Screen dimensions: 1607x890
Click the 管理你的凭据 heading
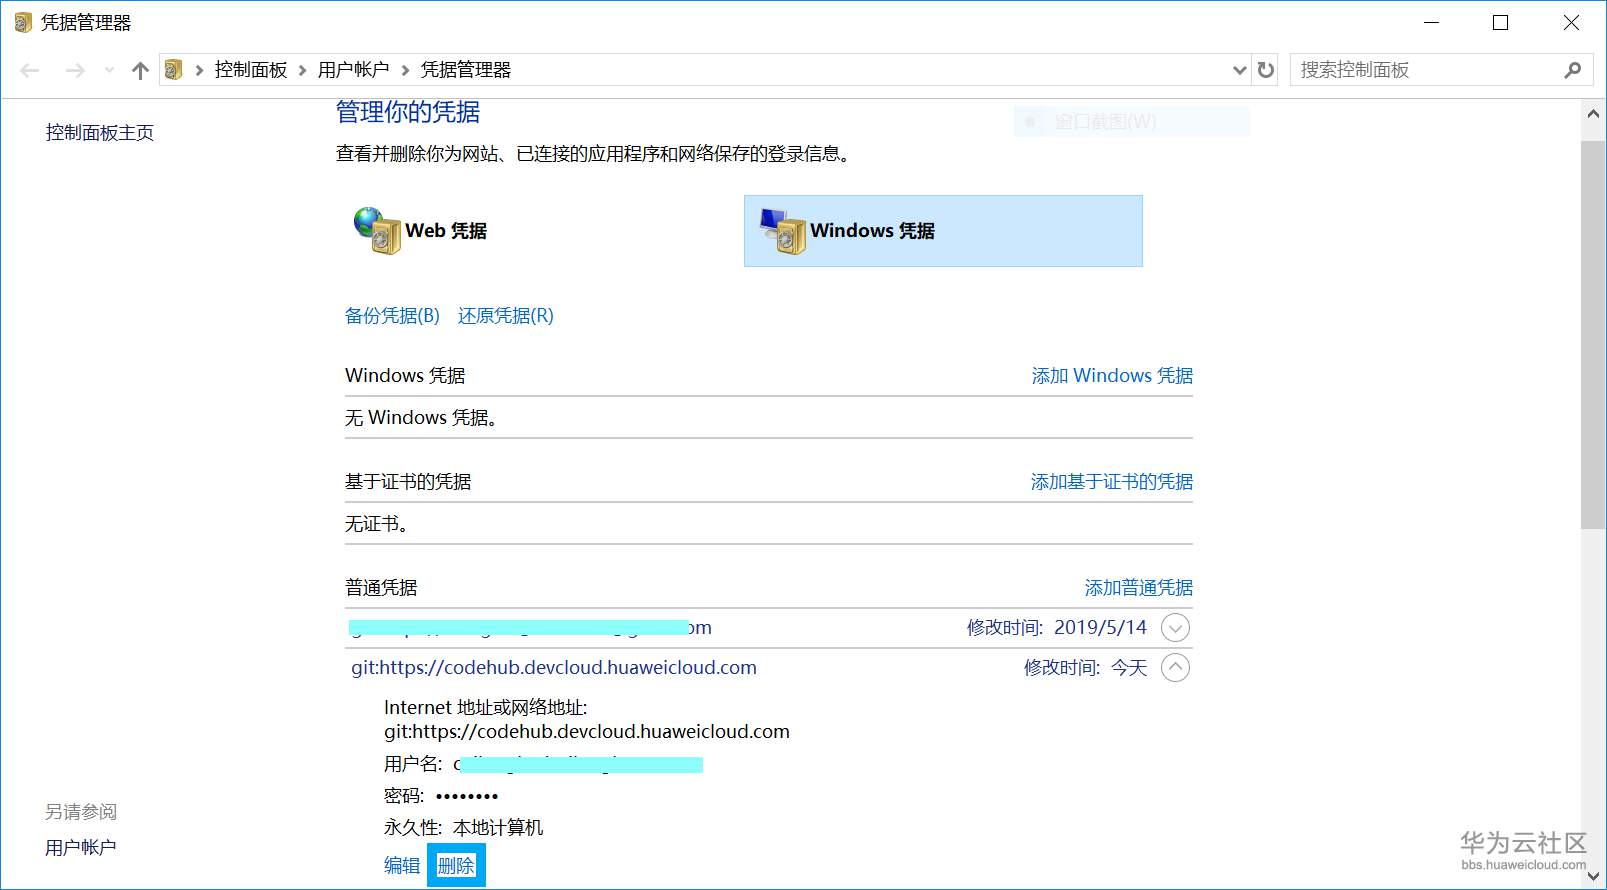tap(408, 112)
